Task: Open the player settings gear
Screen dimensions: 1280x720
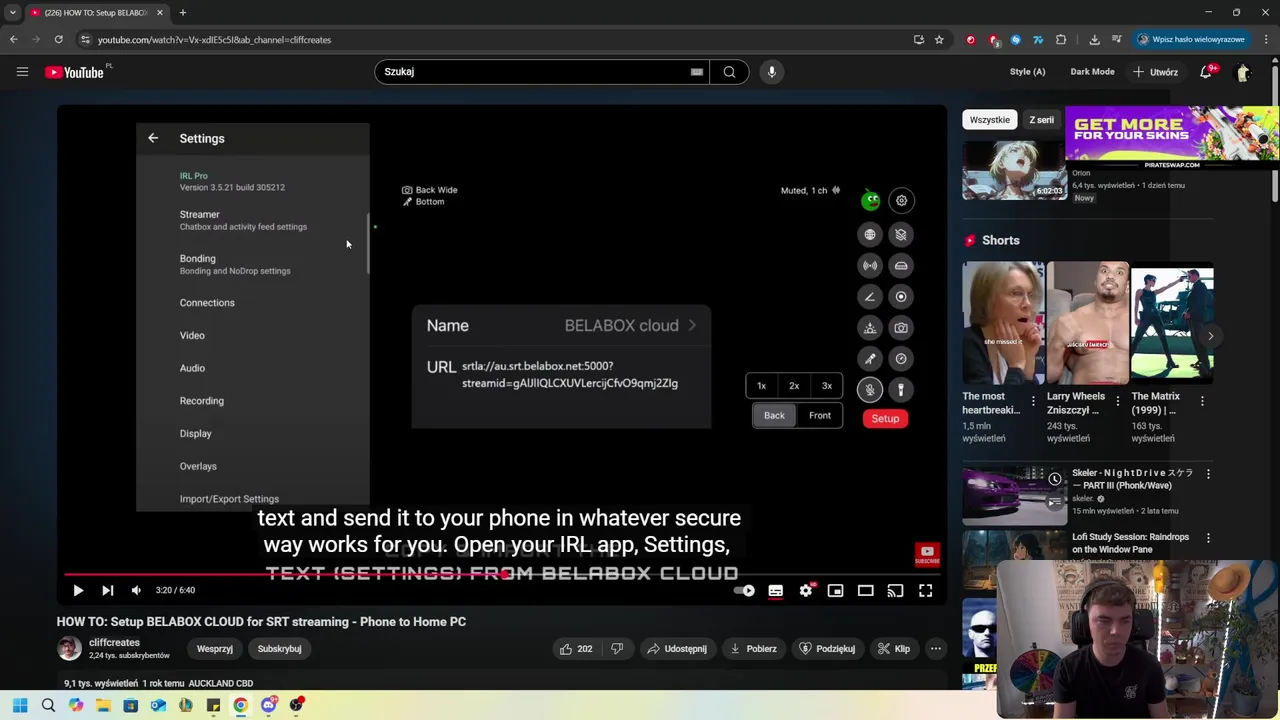Action: click(x=806, y=590)
